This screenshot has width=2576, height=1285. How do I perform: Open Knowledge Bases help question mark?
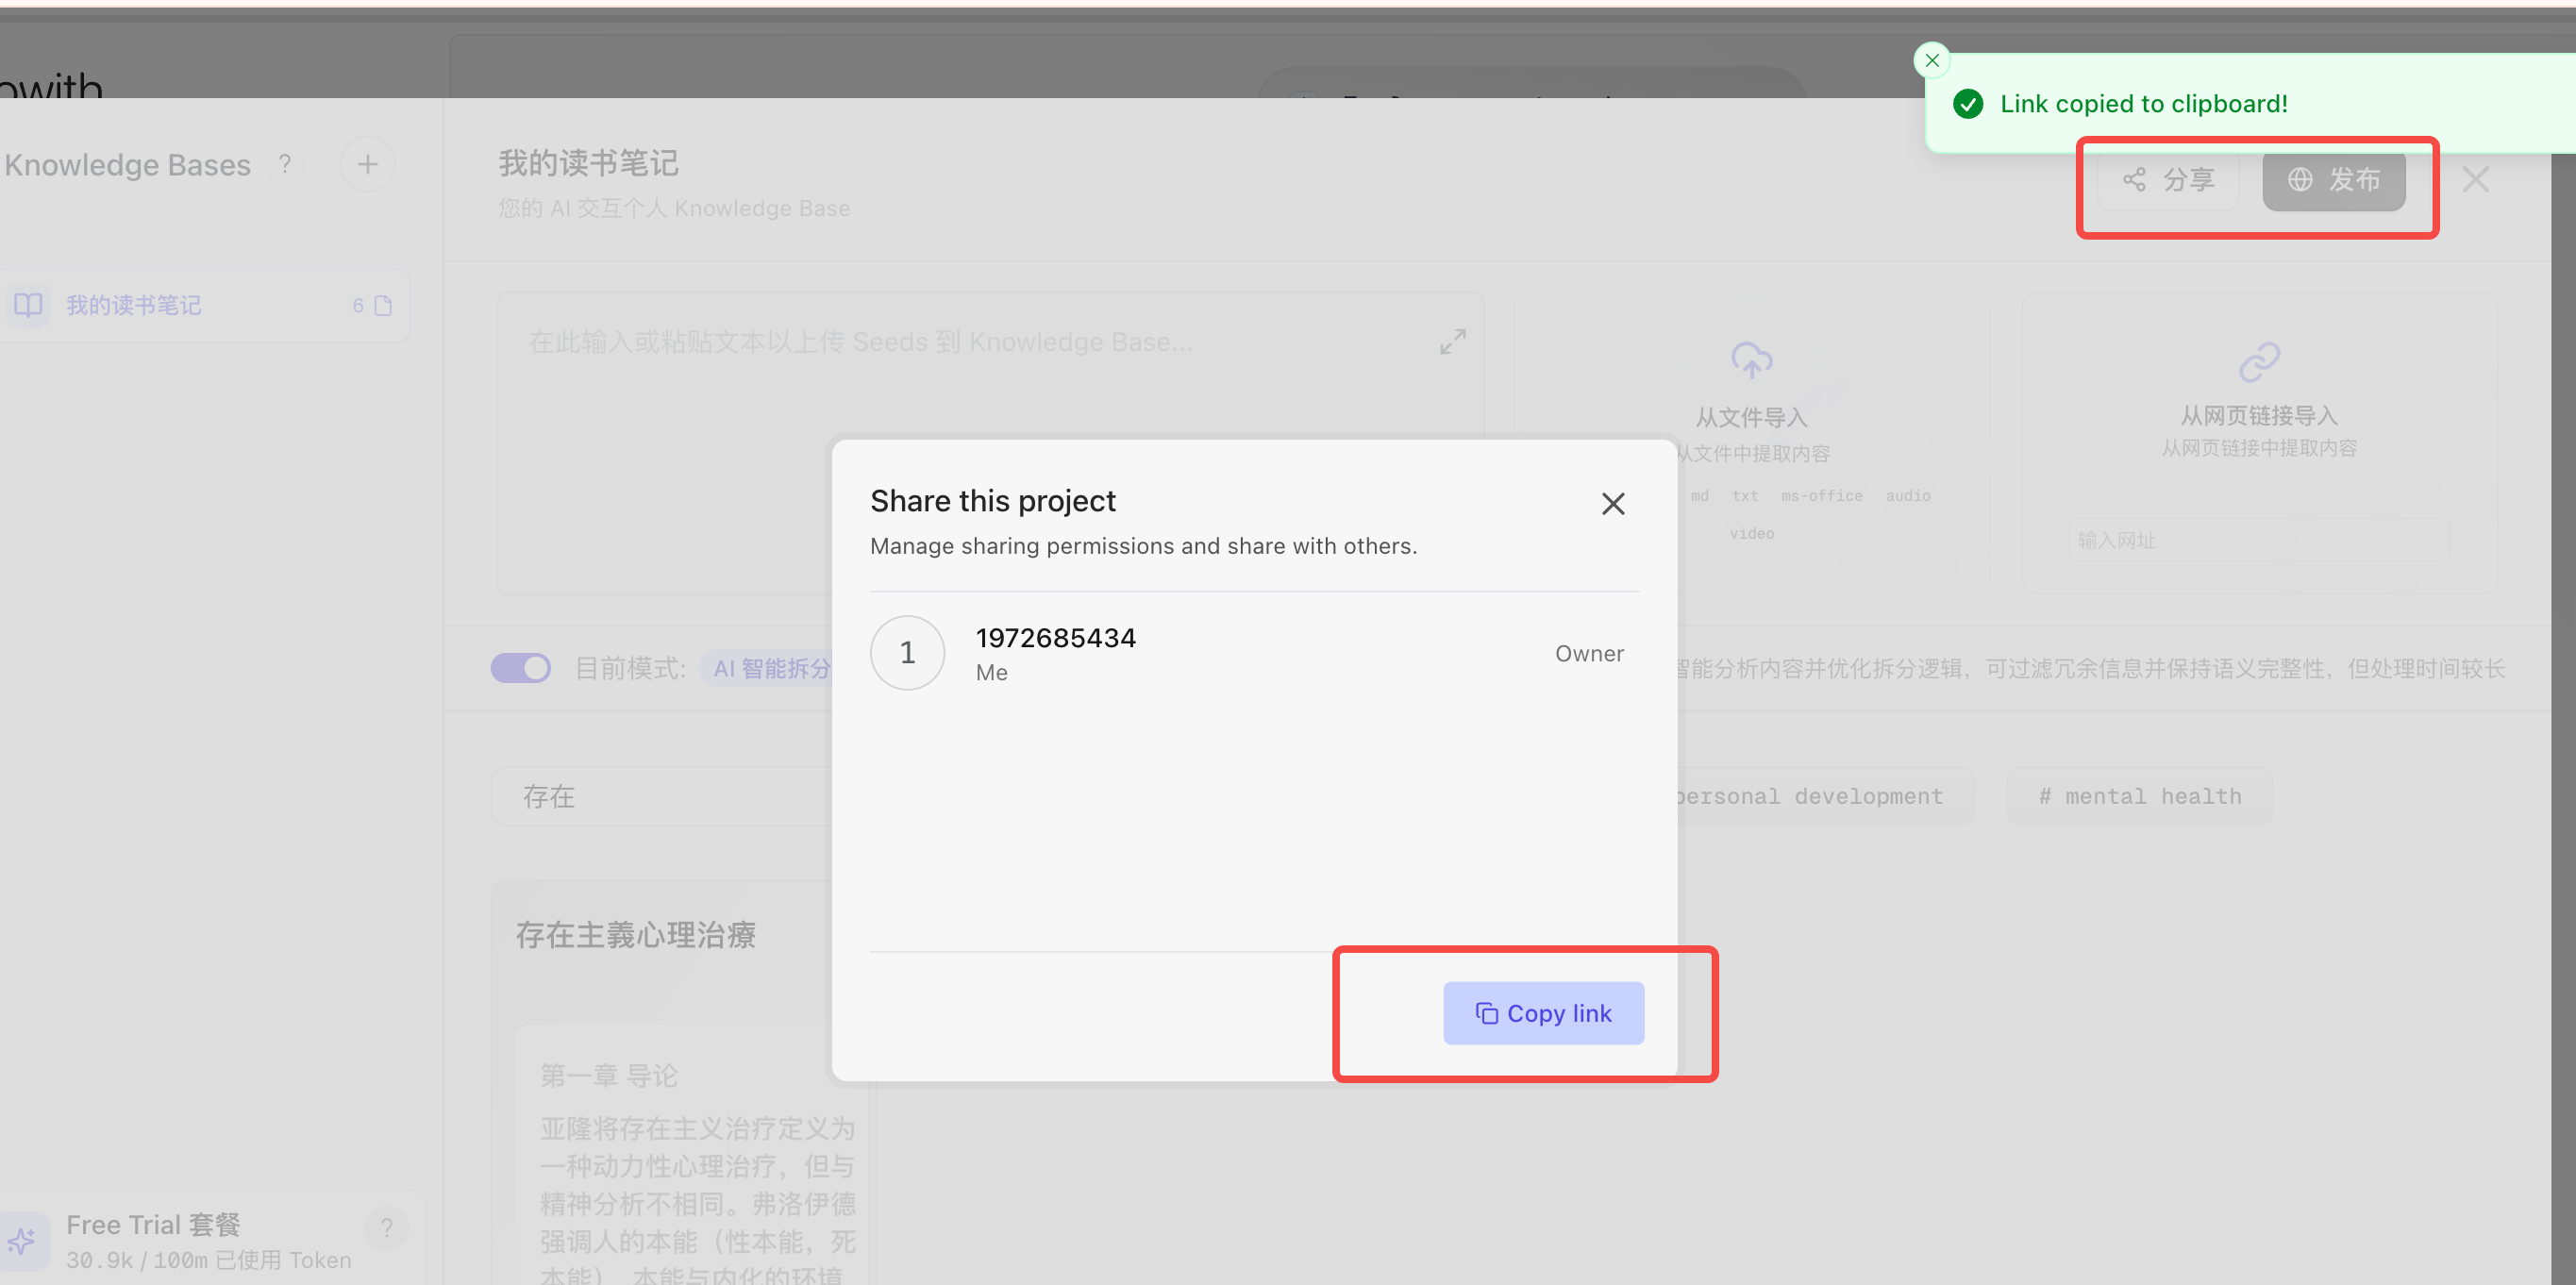click(285, 164)
